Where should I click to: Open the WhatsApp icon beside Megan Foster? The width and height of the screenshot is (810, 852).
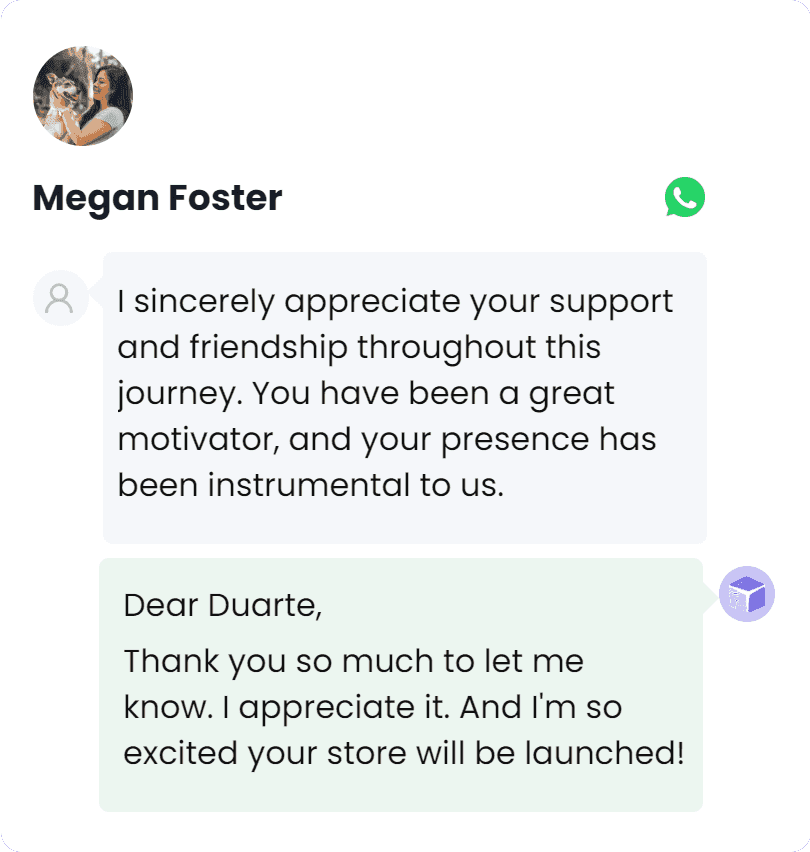coord(685,198)
